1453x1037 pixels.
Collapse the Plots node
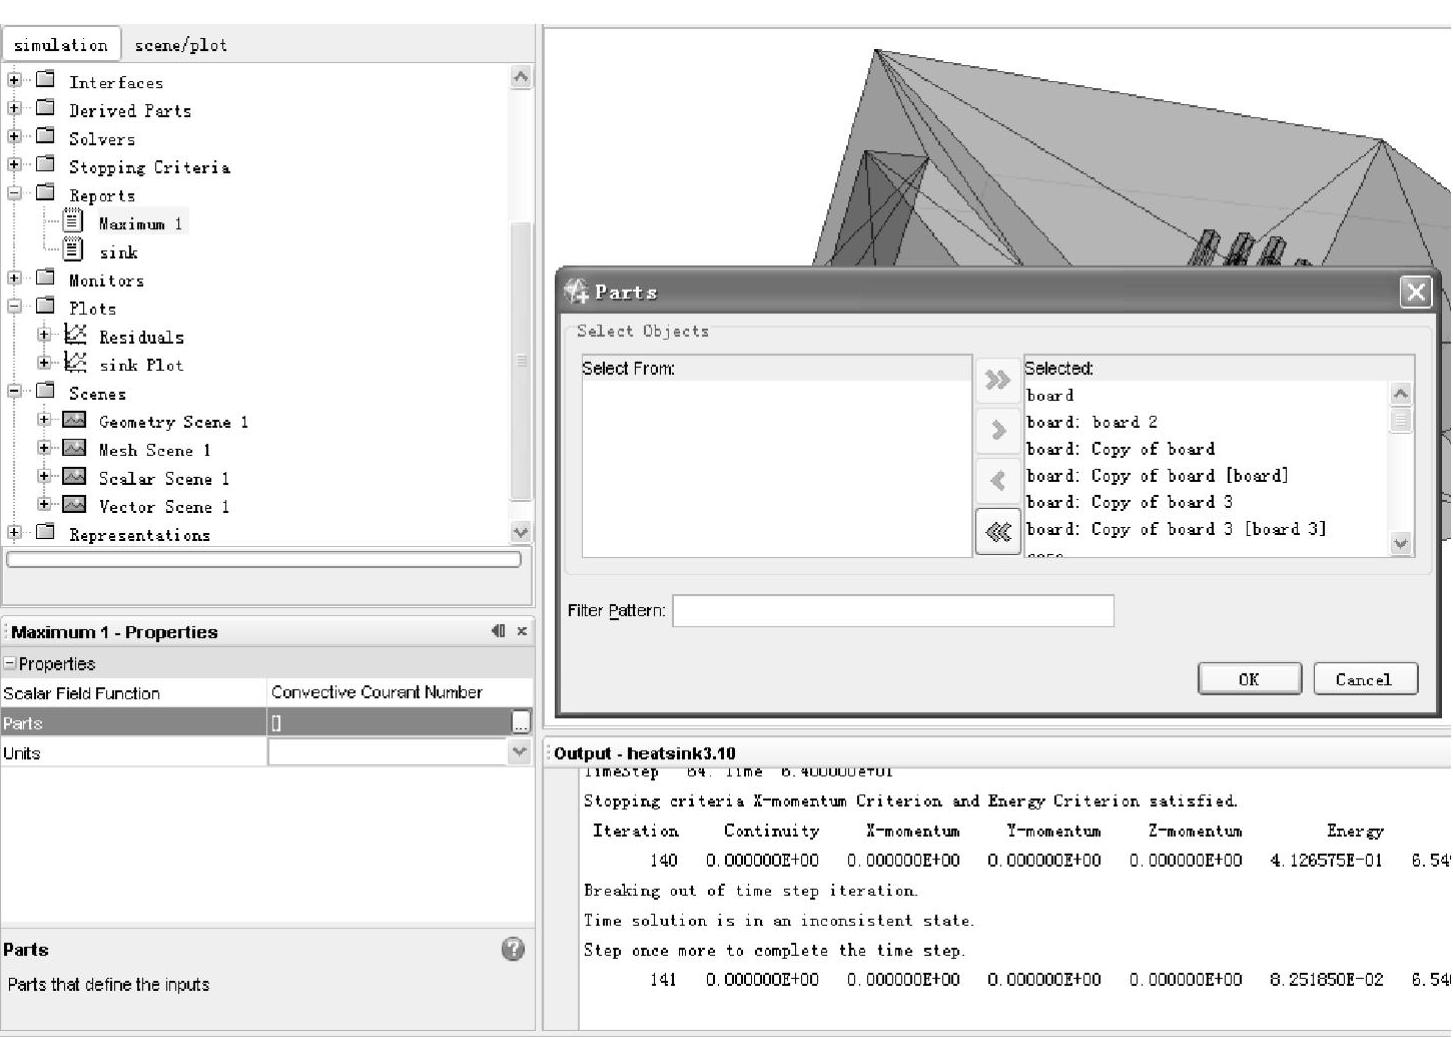[14, 306]
